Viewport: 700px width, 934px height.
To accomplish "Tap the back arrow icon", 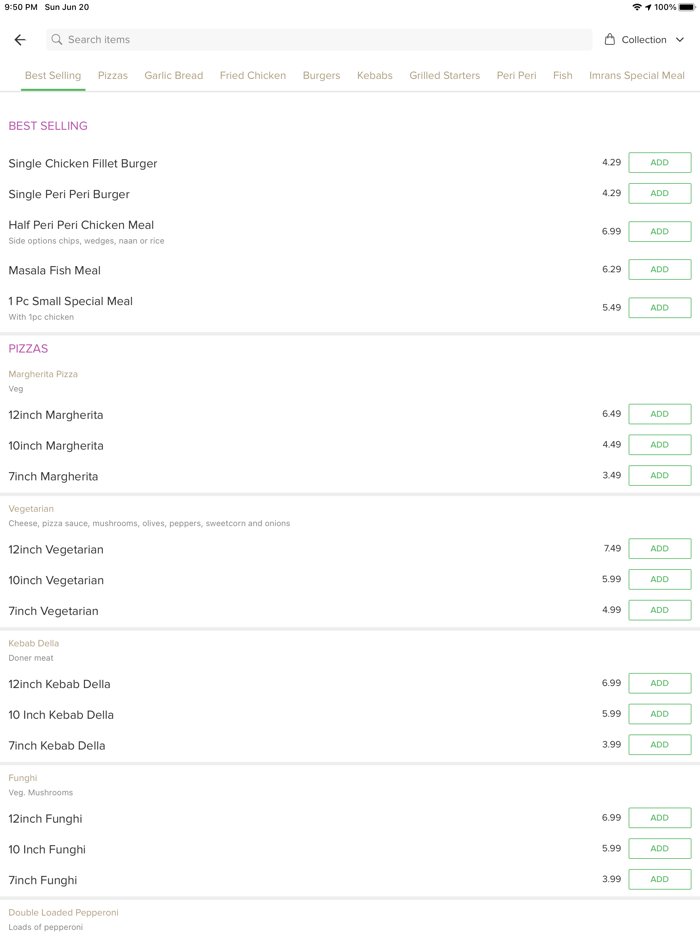I will (x=20, y=40).
